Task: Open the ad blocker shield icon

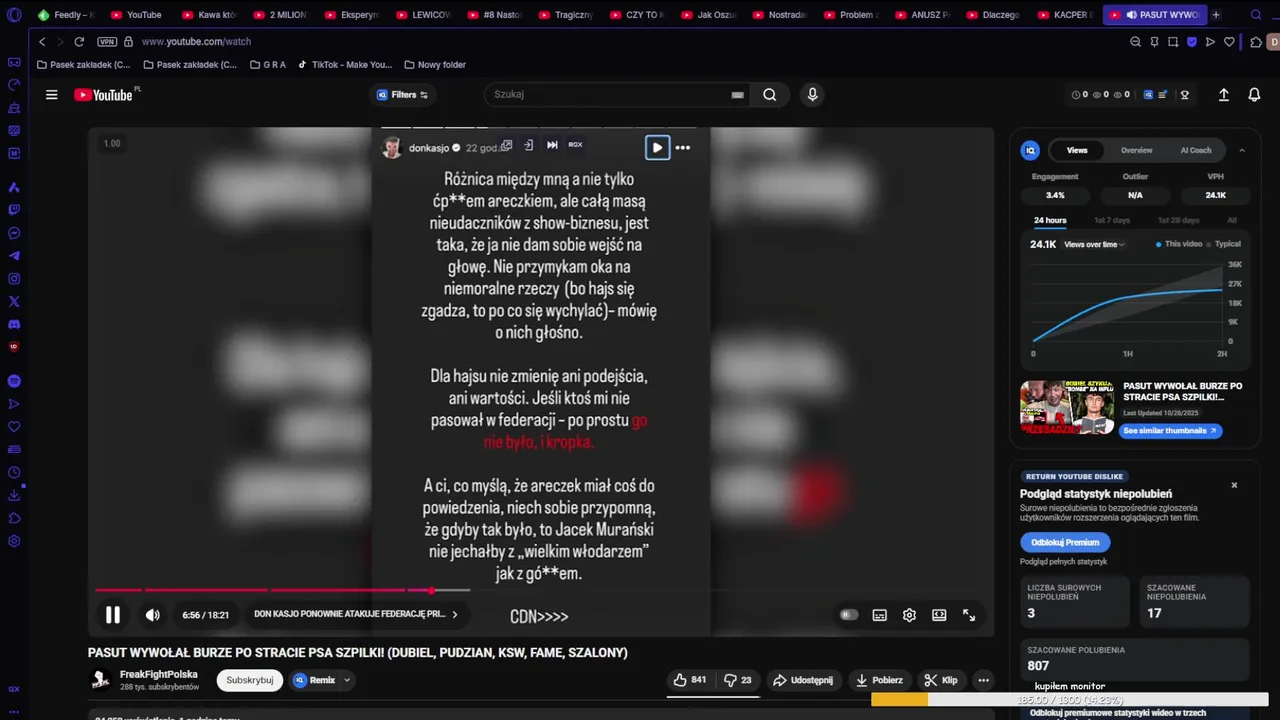Action: coord(1192,42)
